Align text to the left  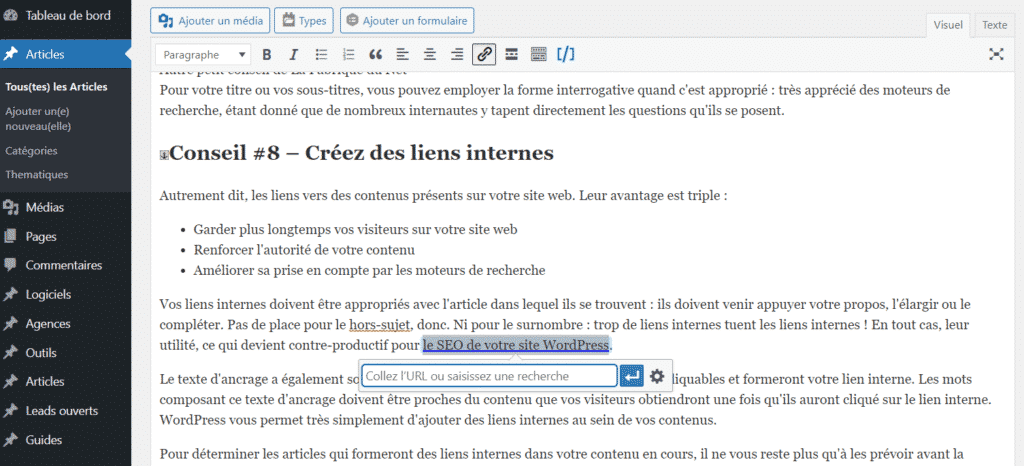403,54
